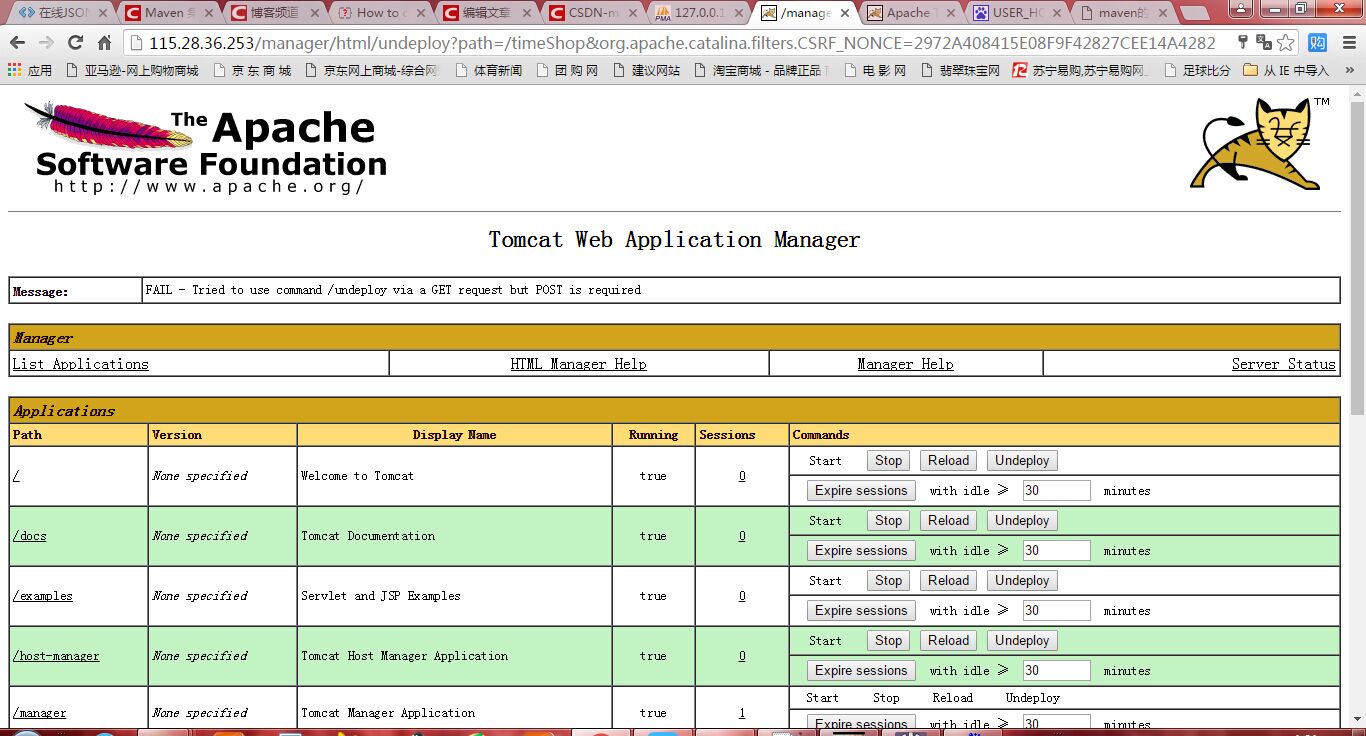Undeploy the root / application
The image size is (1366, 736).
tap(1022, 461)
